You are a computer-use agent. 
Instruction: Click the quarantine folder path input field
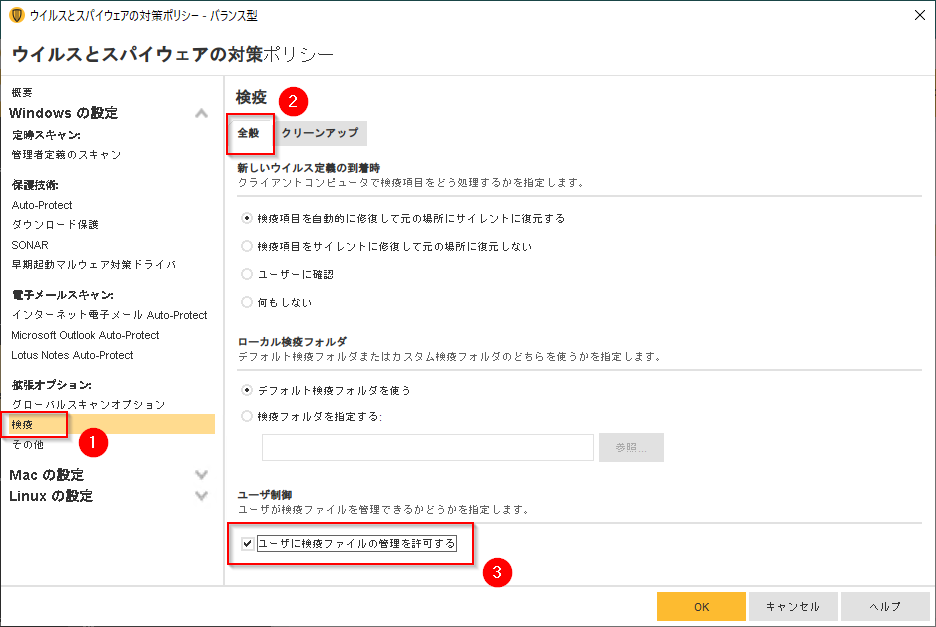(428, 448)
